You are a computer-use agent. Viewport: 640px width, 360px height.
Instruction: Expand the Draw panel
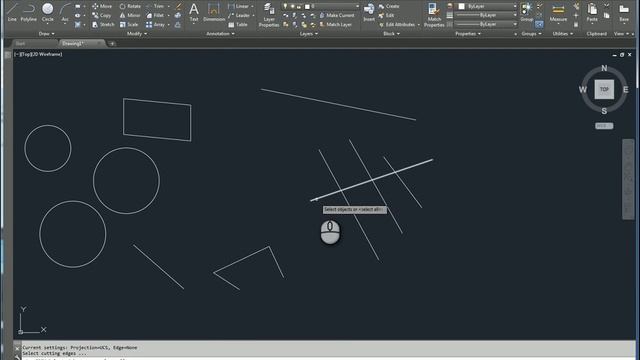pyautogui.click(x=47, y=33)
